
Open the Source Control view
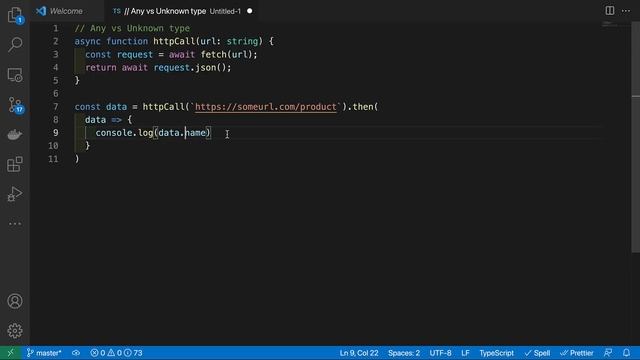pos(16,105)
